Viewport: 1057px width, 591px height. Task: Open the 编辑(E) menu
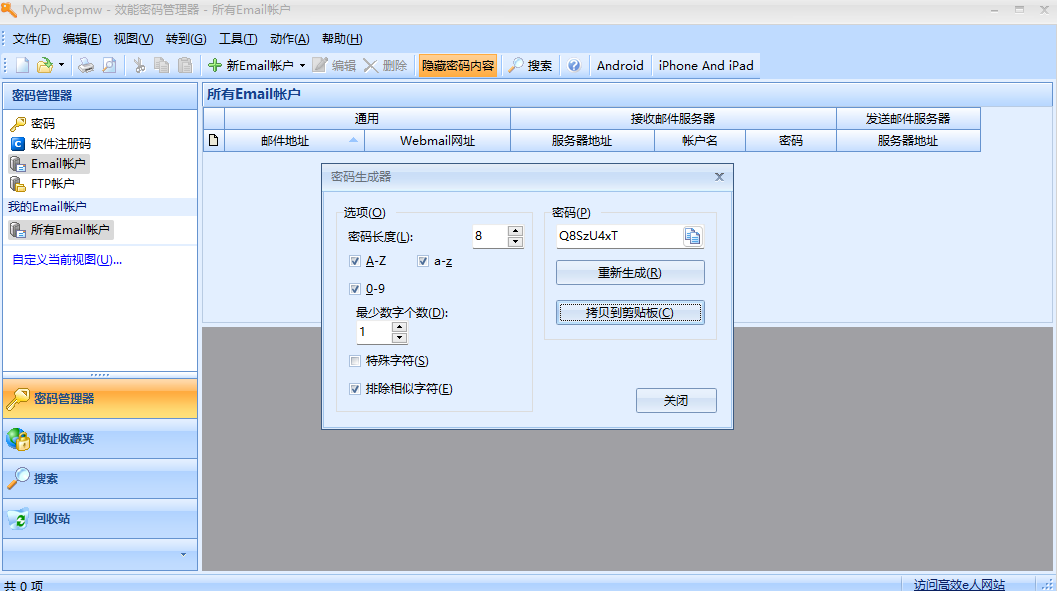(x=82, y=38)
